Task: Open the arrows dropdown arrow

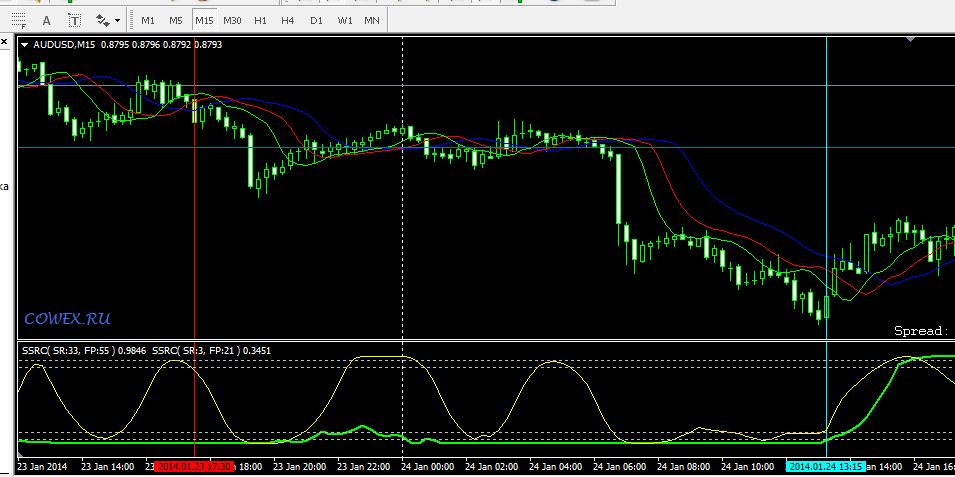Action: 117,21
